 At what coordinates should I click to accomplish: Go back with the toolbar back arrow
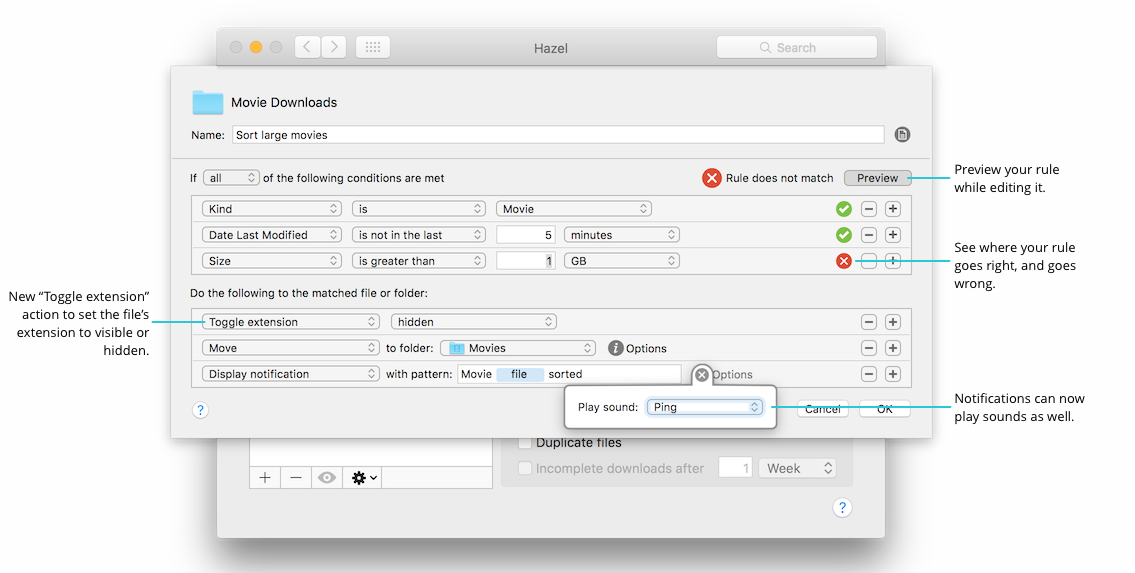coord(308,47)
